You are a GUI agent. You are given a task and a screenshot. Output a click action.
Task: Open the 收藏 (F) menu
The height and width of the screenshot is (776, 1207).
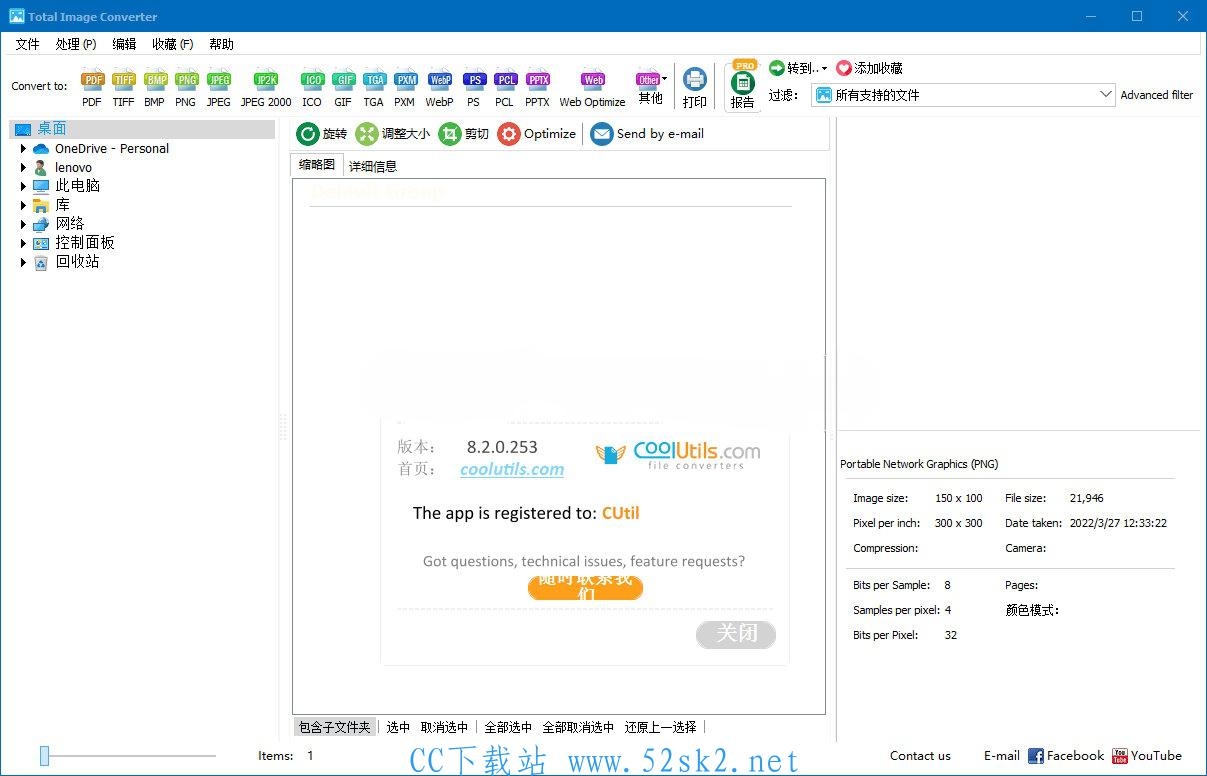click(172, 44)
